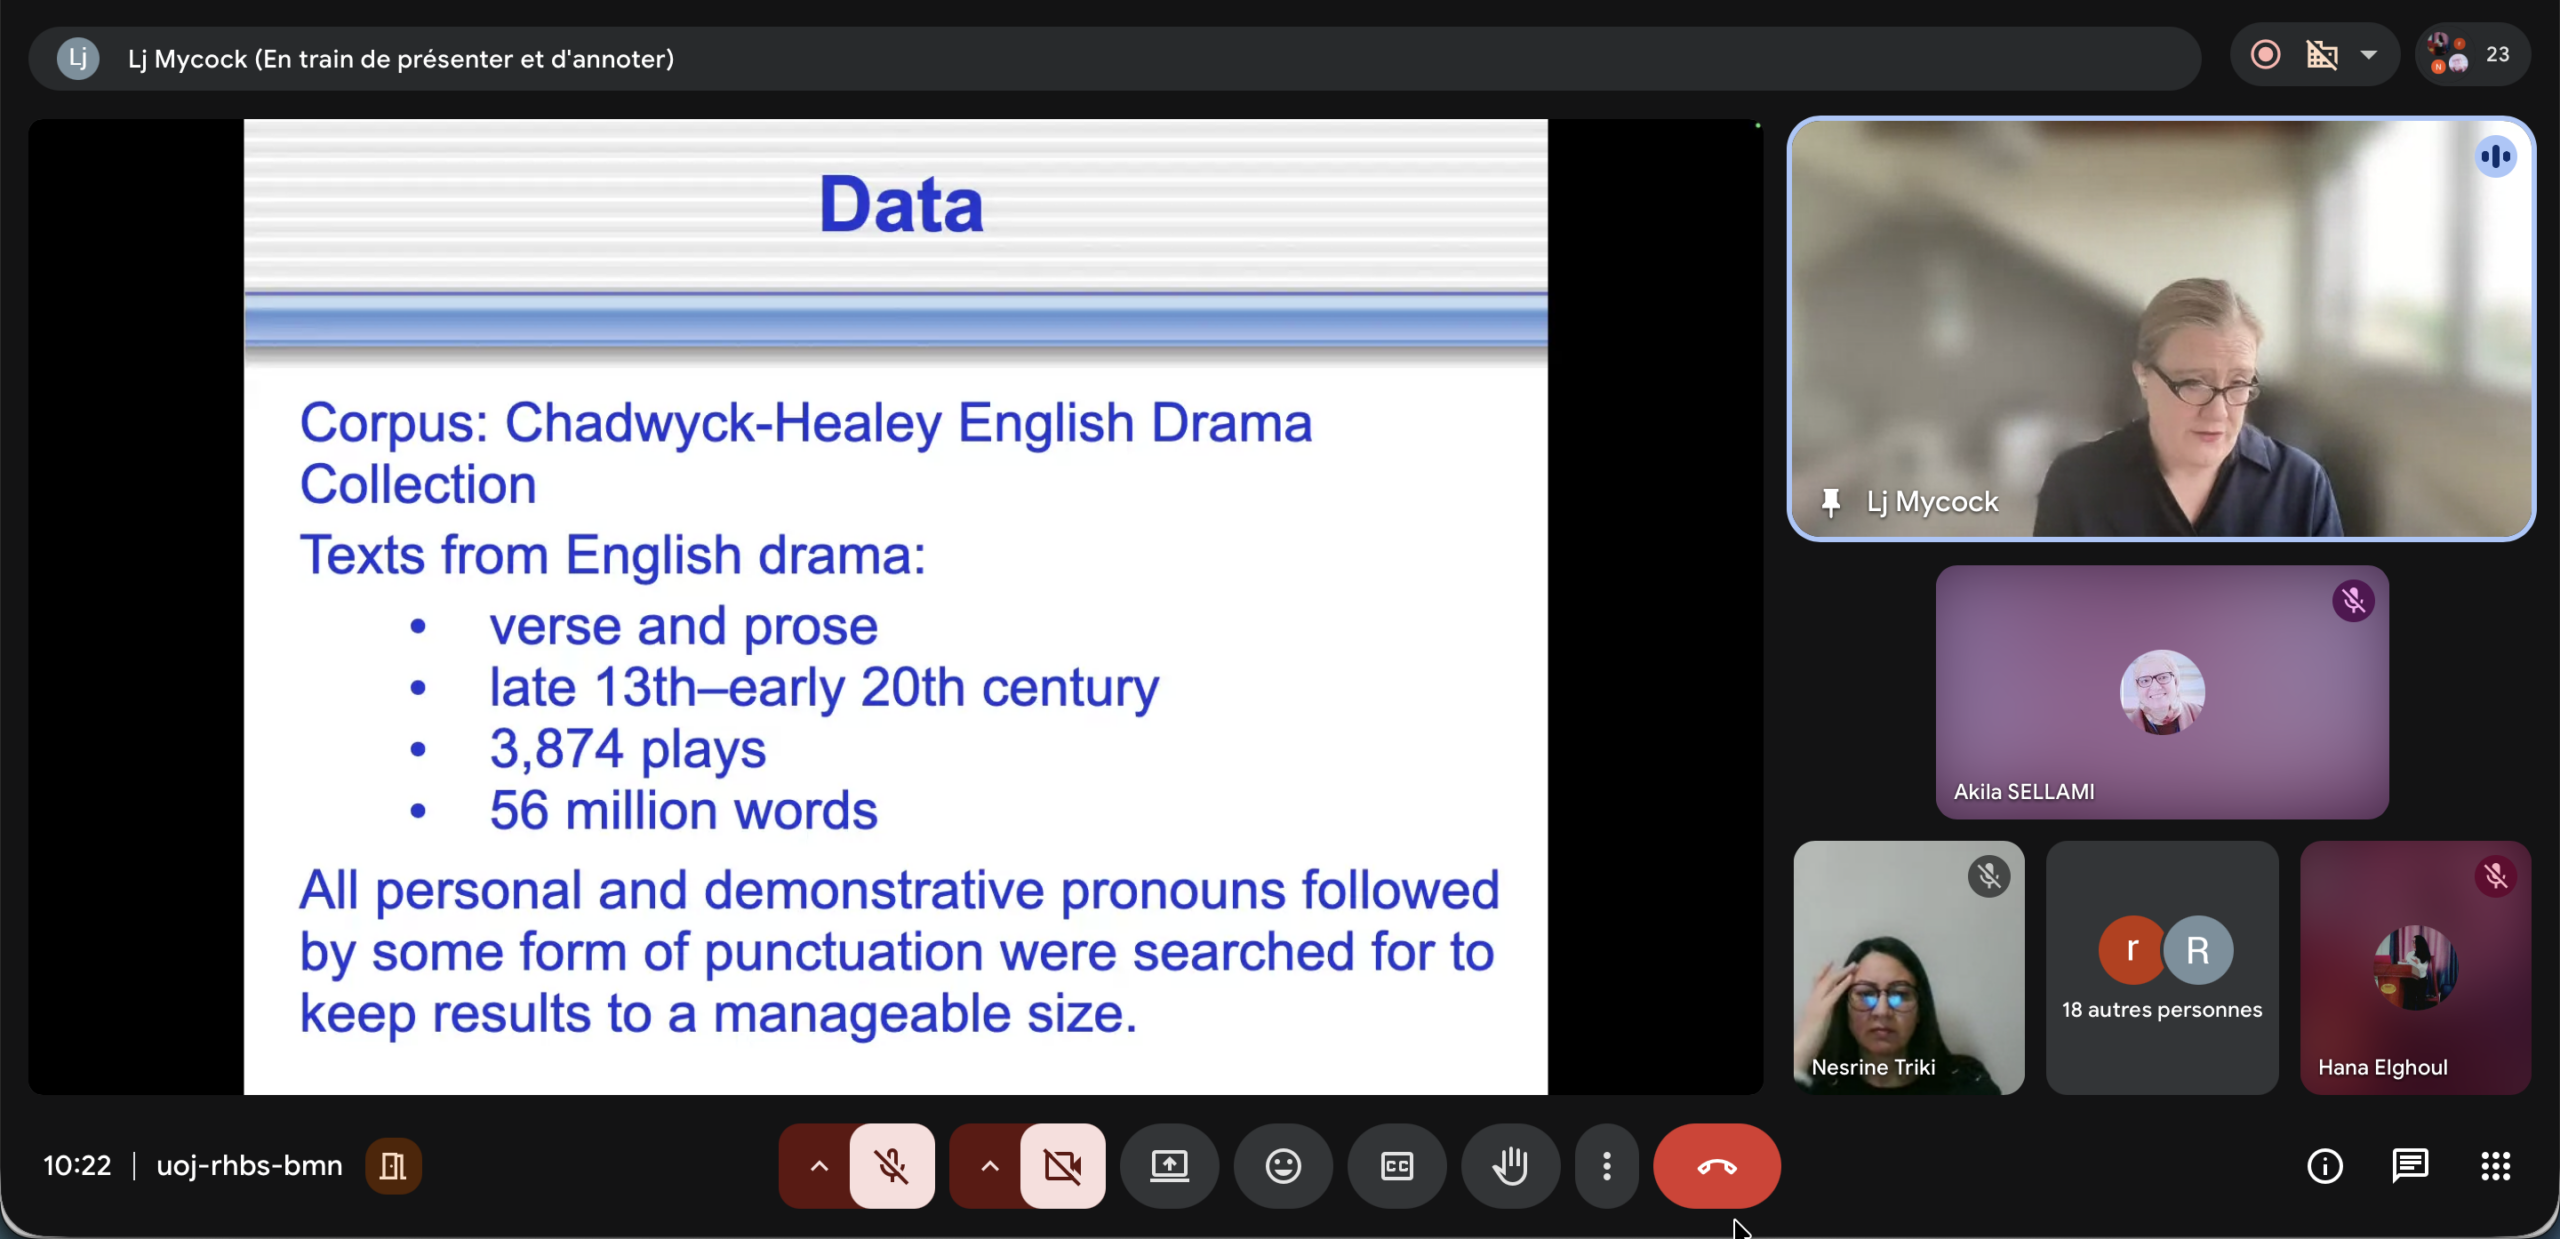This screenshot has height=1239, width=2560.
Task: Click the present screen icon
Action: click(x=1169, y=1166)
